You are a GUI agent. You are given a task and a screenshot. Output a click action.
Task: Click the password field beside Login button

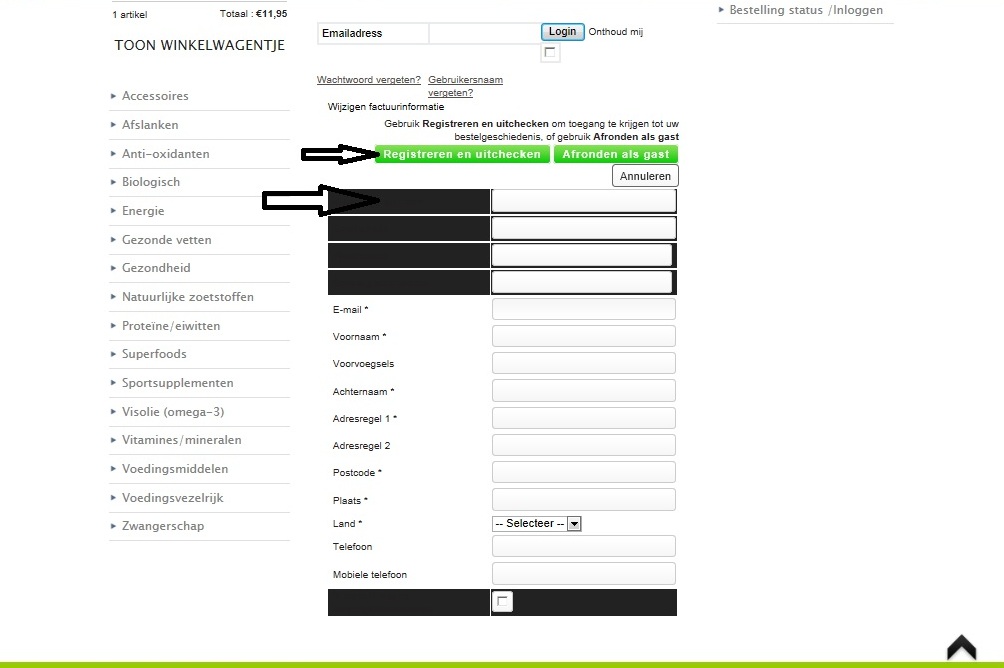tap(485, 33)
